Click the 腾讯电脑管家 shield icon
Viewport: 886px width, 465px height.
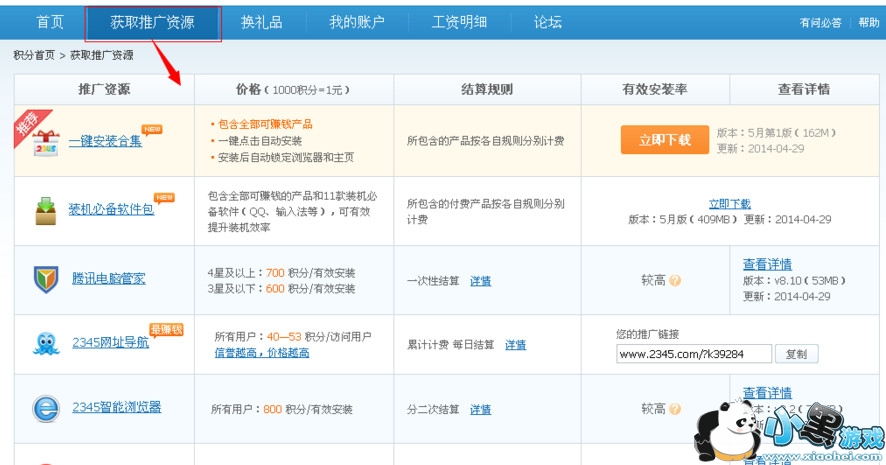46,279
